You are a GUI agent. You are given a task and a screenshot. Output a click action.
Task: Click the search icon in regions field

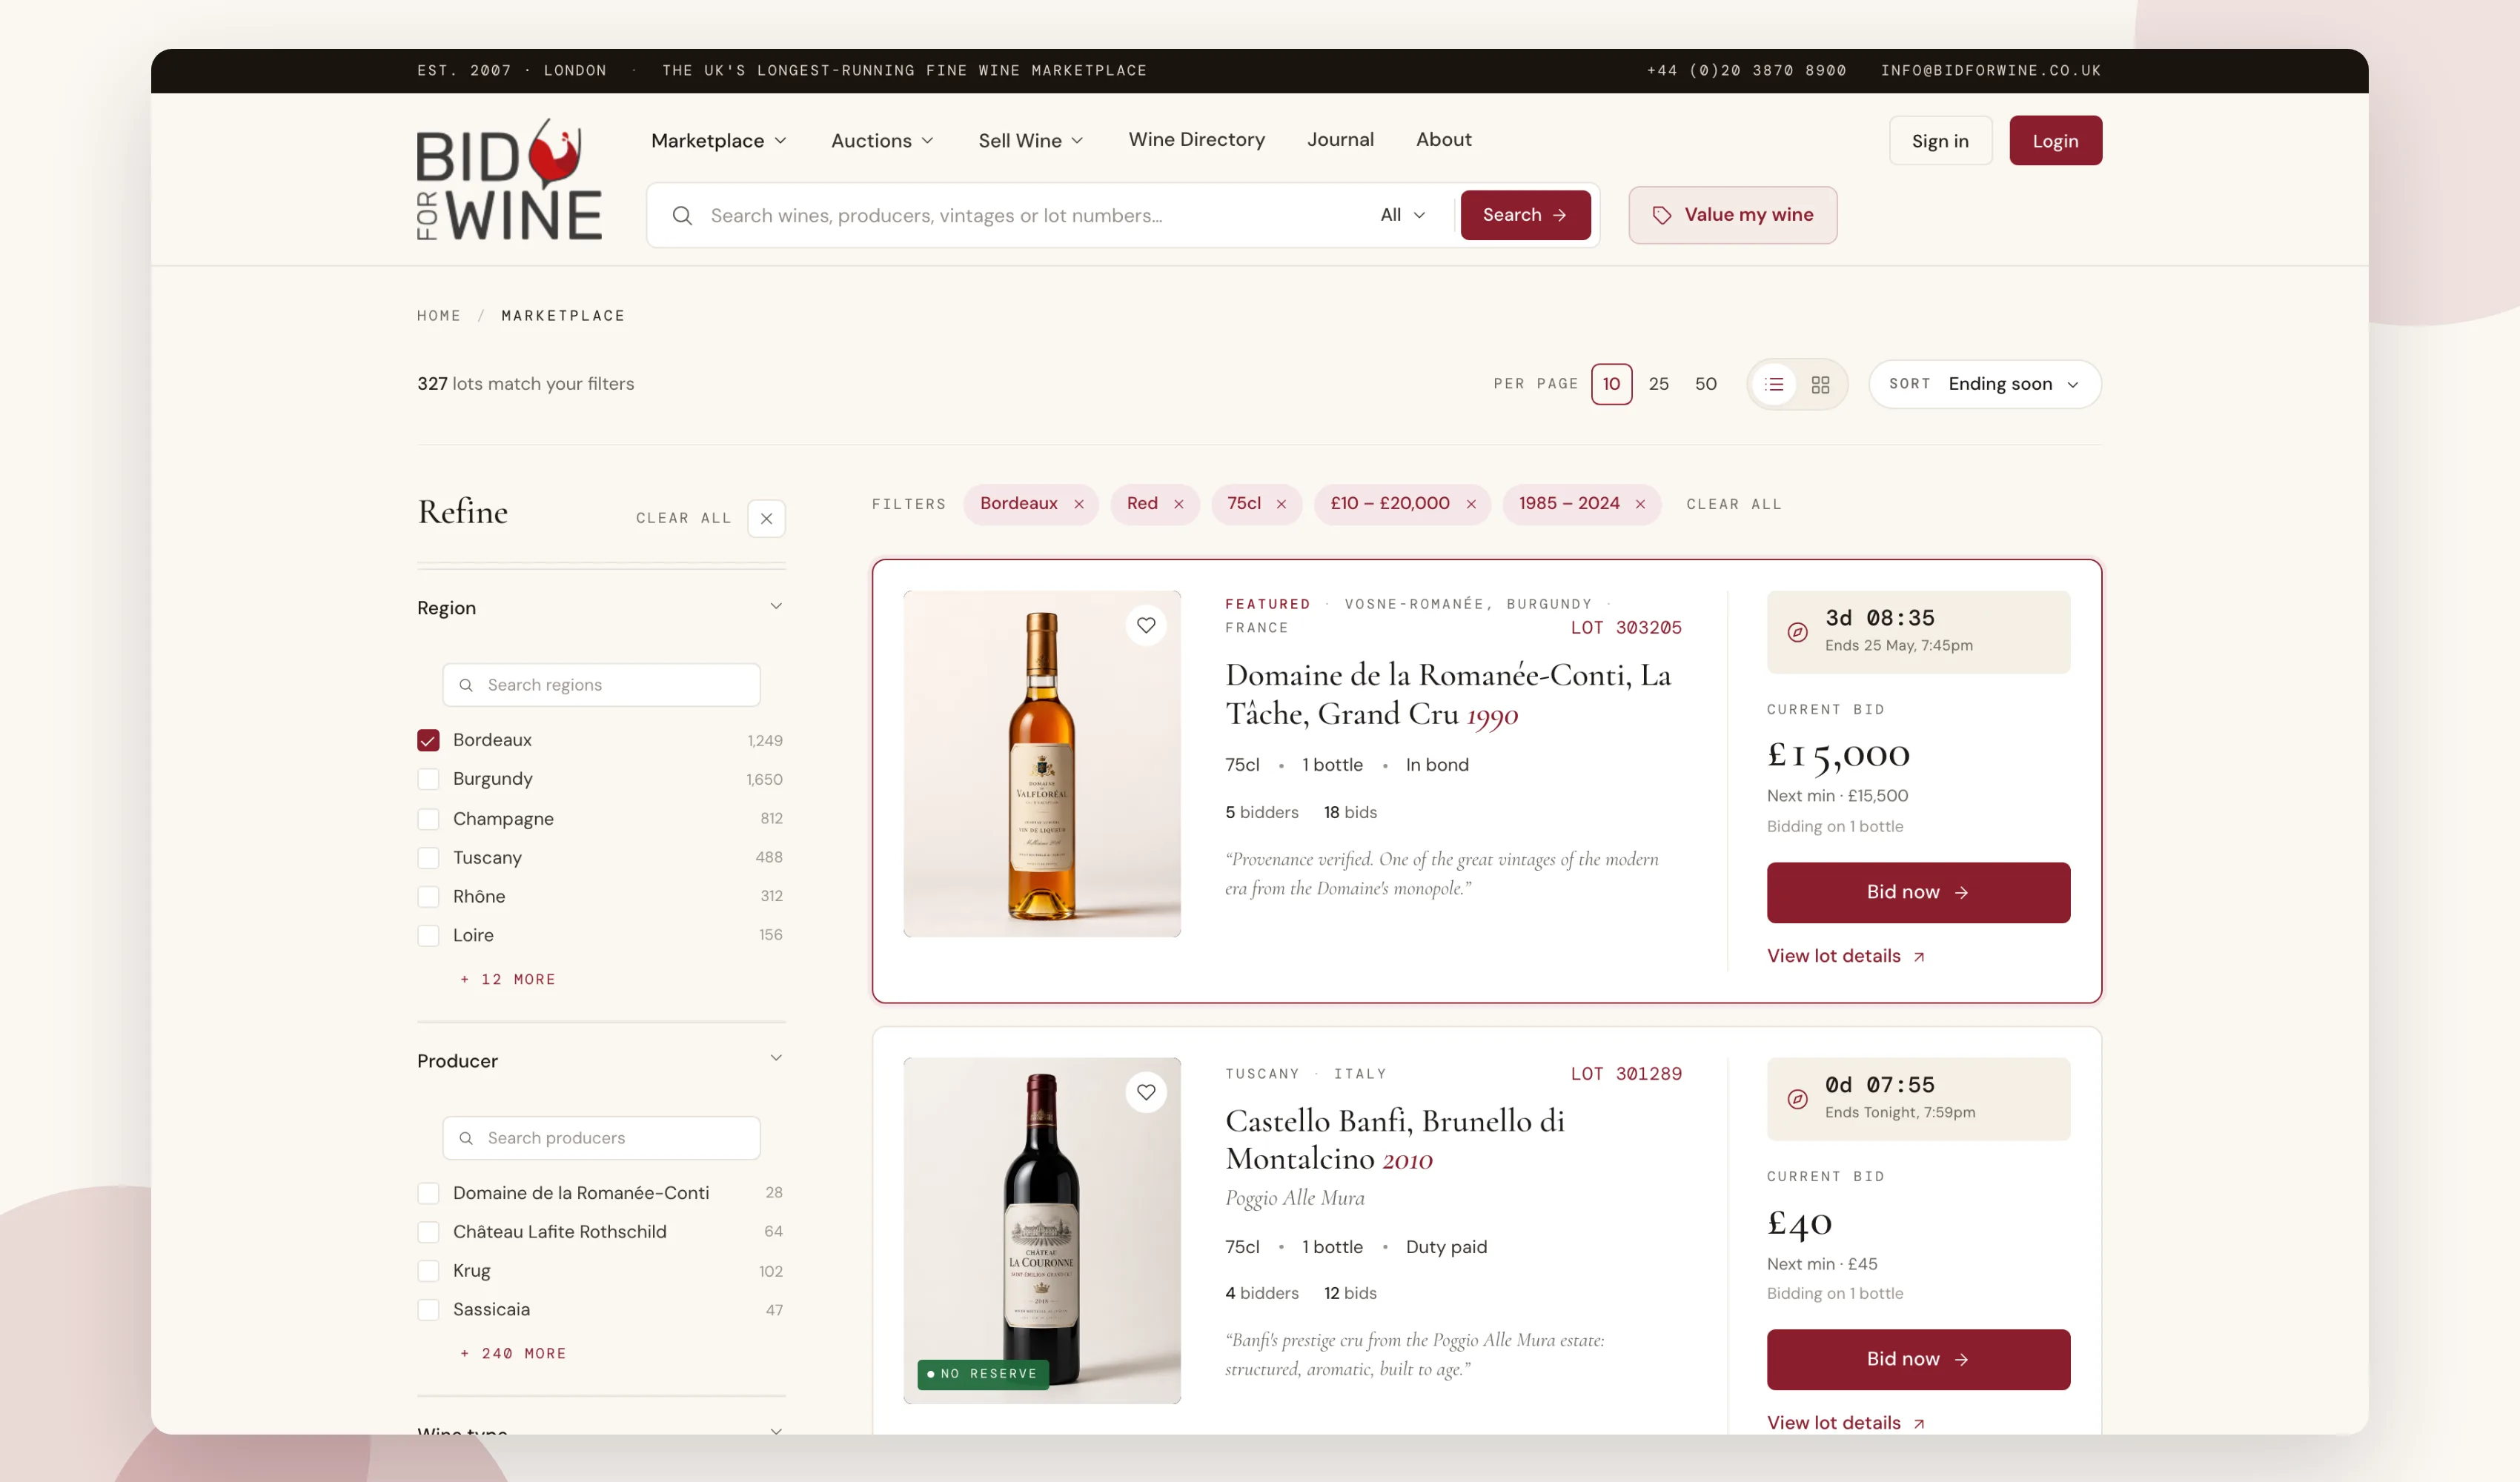click(466, 685)
